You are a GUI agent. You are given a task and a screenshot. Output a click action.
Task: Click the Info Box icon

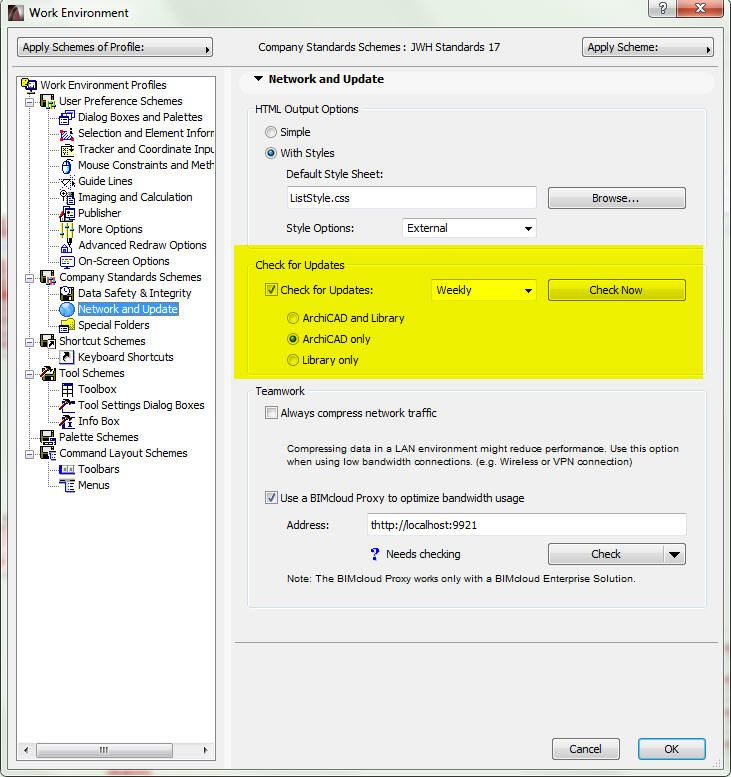click(66, 421)
